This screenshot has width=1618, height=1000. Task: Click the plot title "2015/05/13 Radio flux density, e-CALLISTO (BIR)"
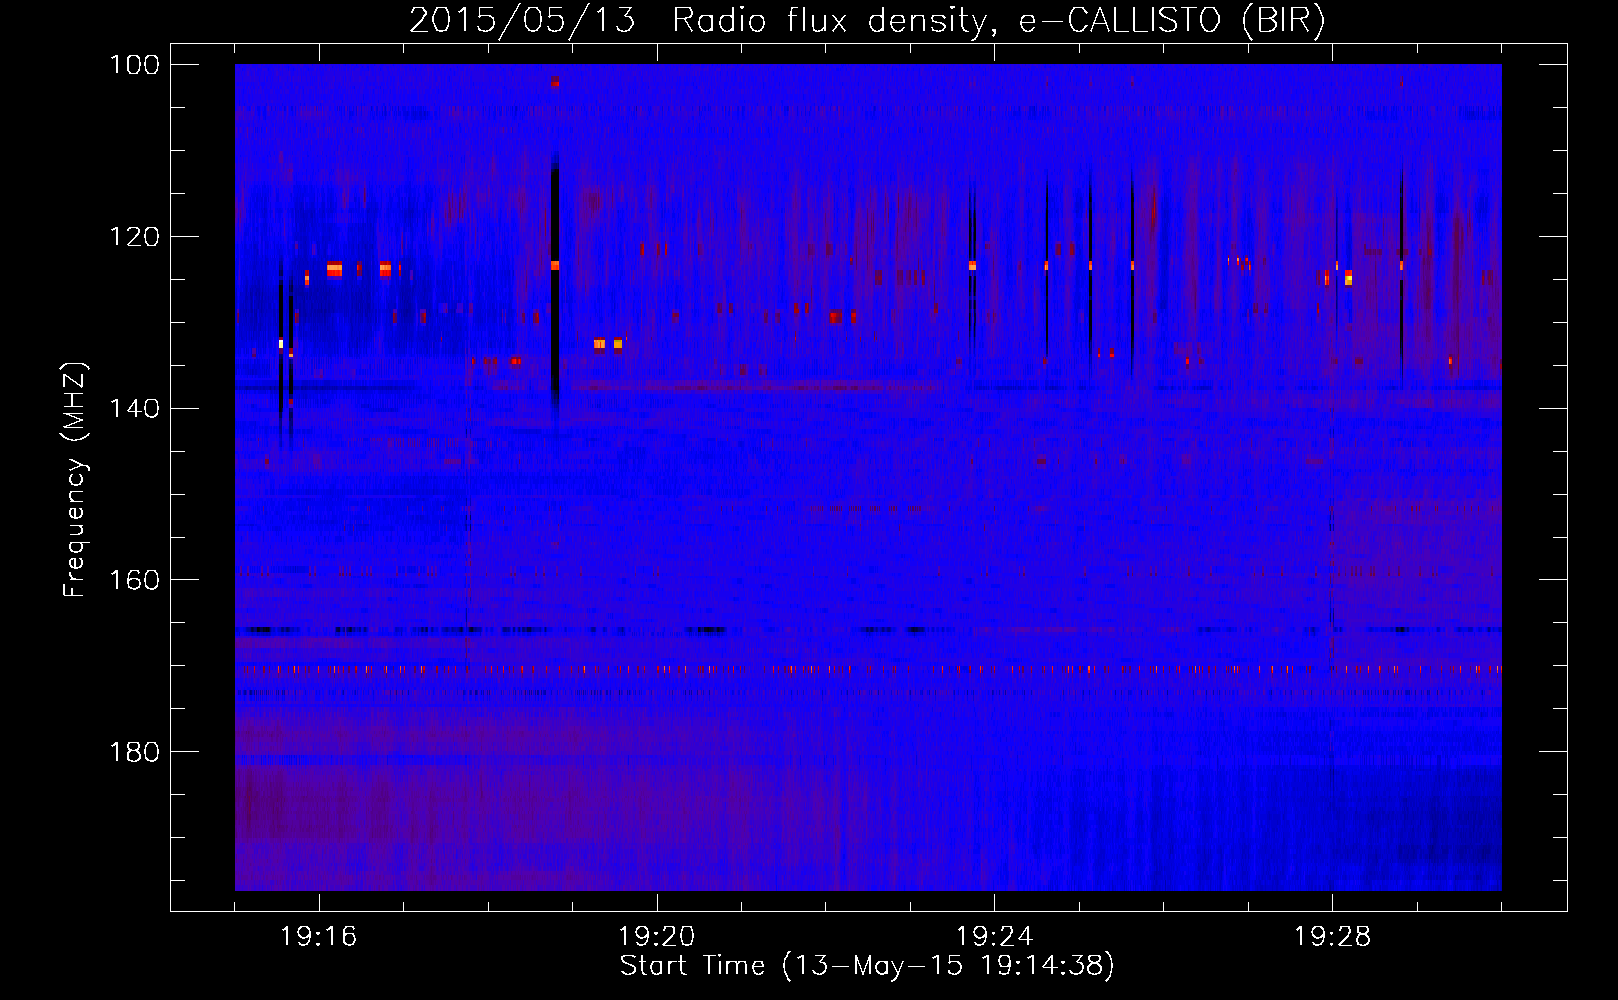tap(867, 21)
